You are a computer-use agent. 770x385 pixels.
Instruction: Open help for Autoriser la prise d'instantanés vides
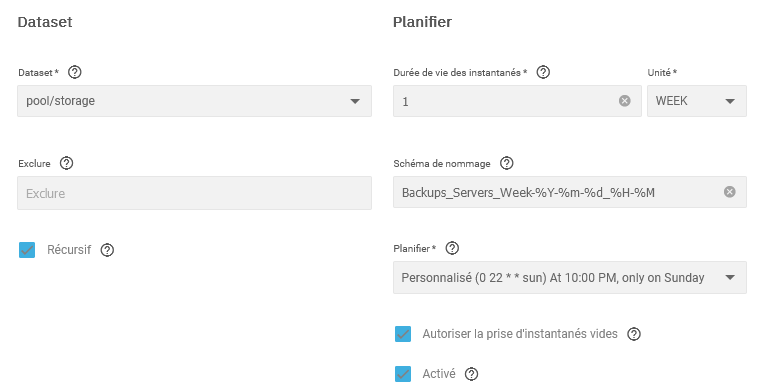coord(634,334)
